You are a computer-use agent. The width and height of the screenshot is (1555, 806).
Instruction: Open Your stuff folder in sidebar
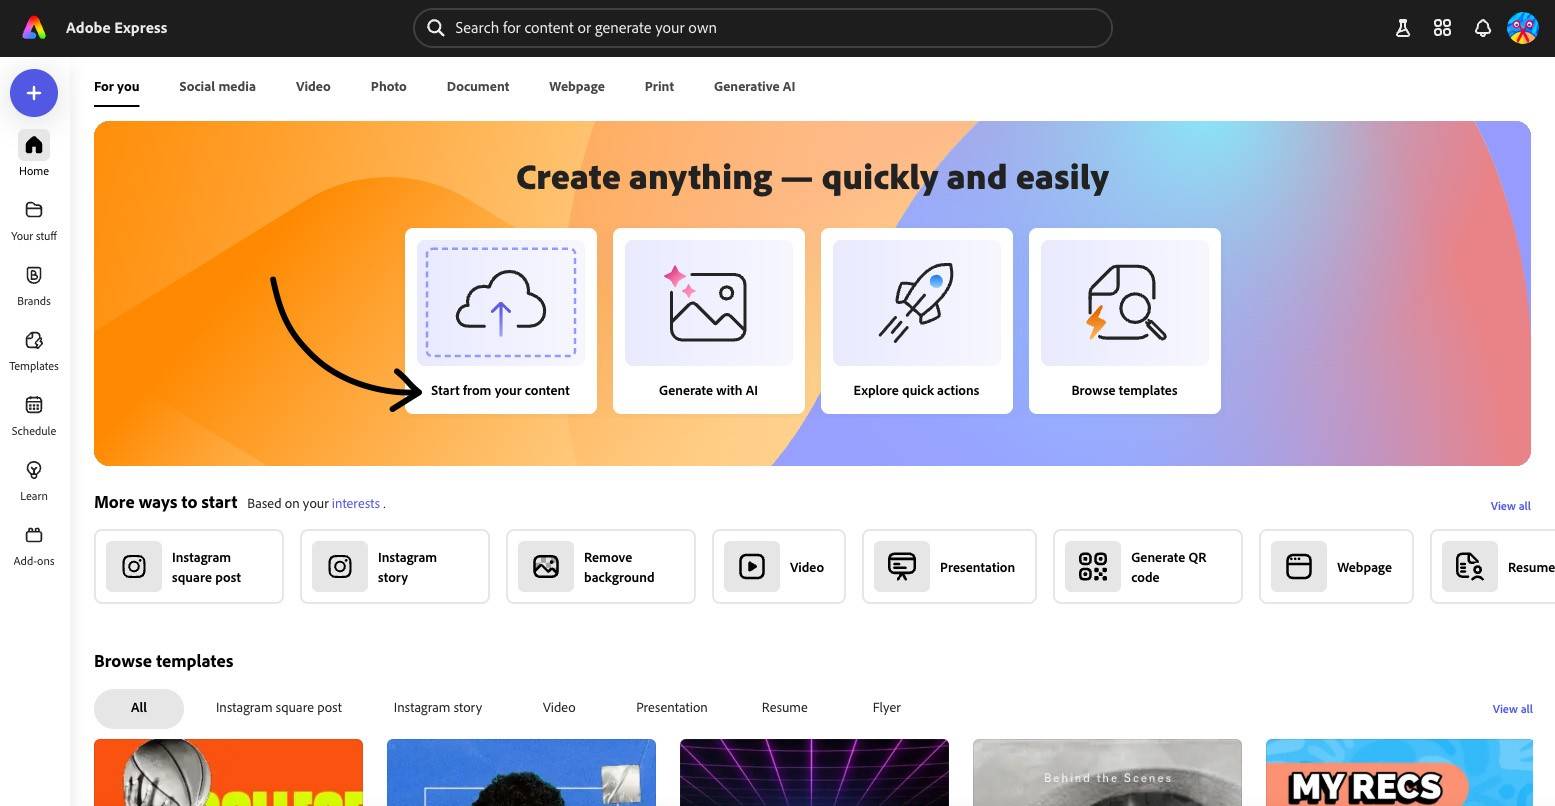coord(34,220)
